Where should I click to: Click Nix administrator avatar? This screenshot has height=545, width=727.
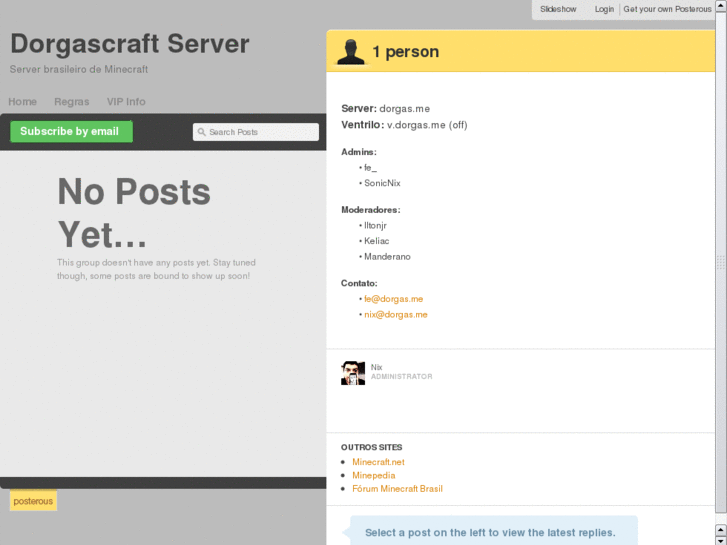353,373
